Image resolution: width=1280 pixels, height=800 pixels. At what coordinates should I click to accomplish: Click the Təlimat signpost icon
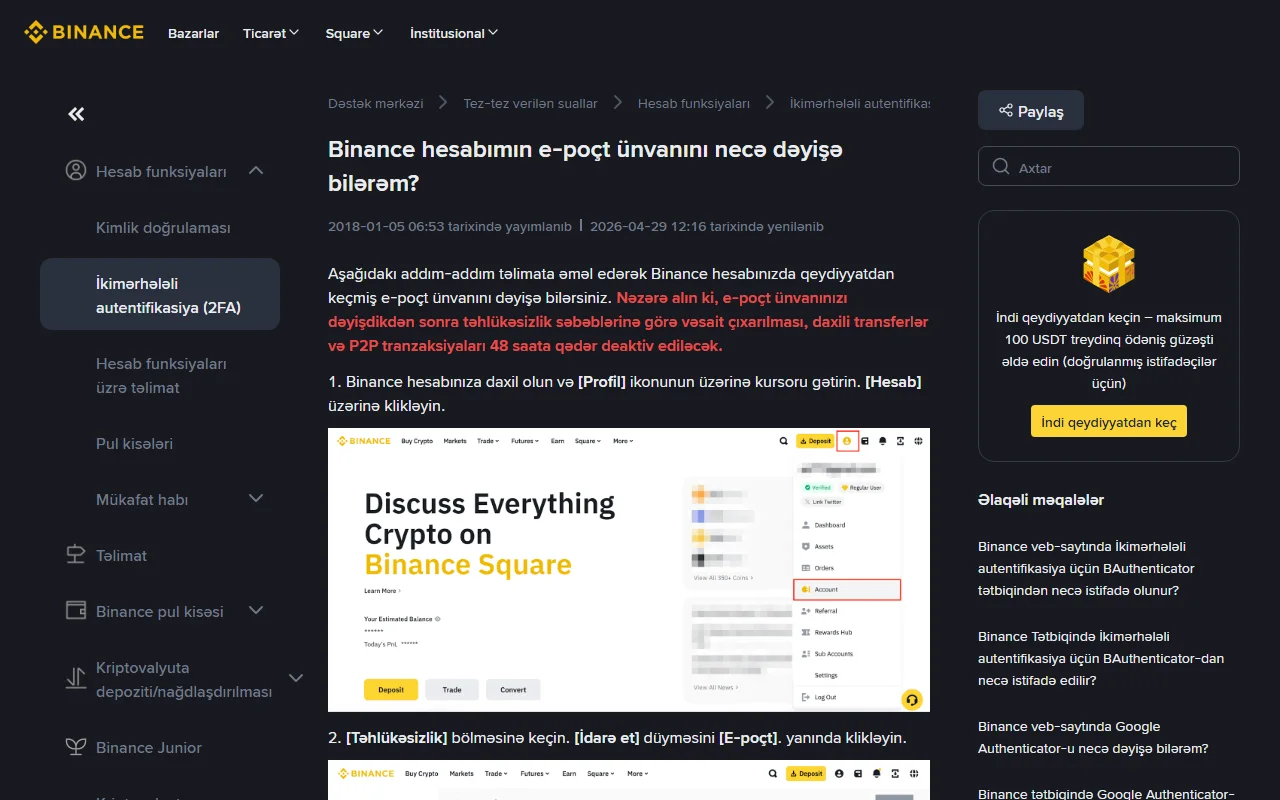coord(76,555)
